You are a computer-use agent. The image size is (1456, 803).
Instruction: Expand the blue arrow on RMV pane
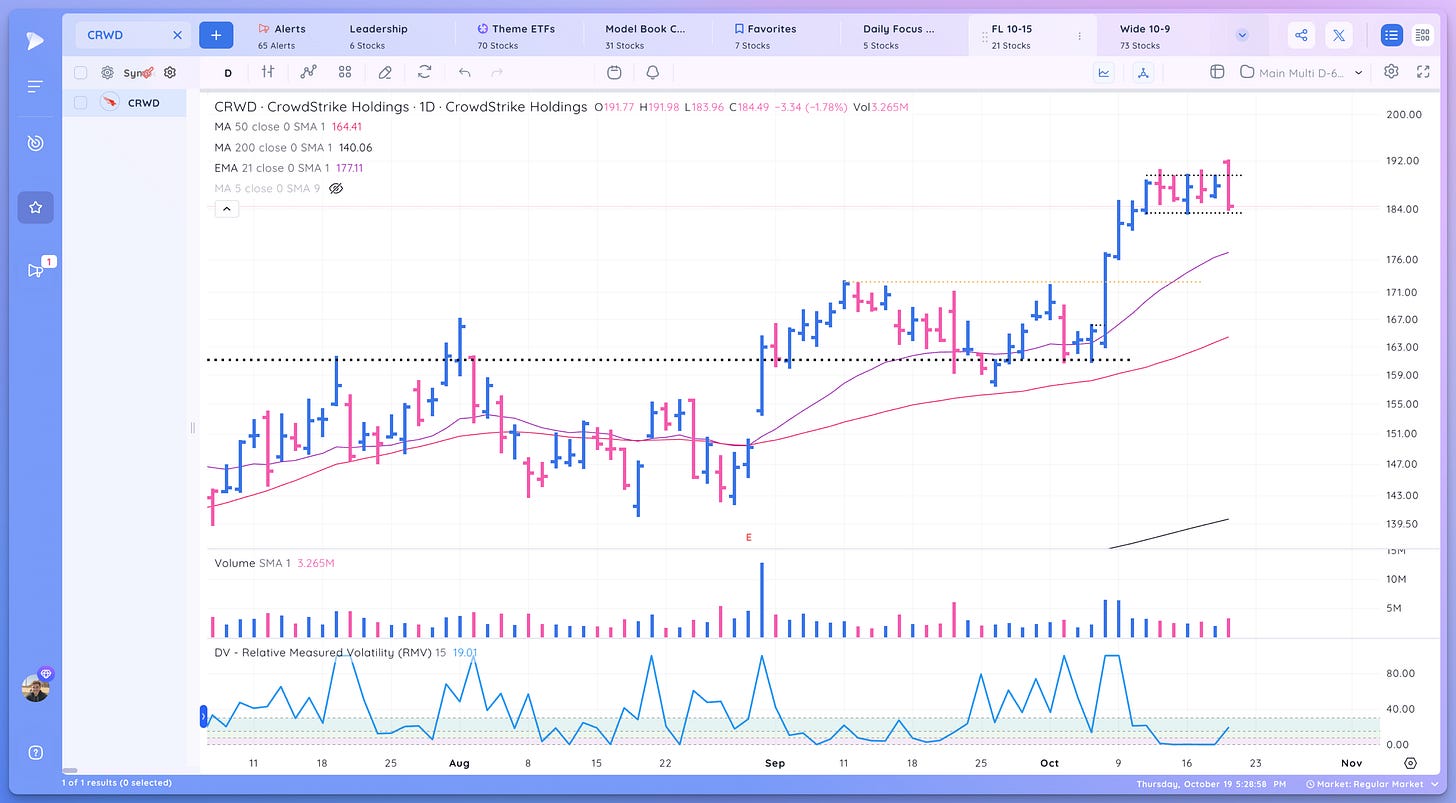(204, 717)
